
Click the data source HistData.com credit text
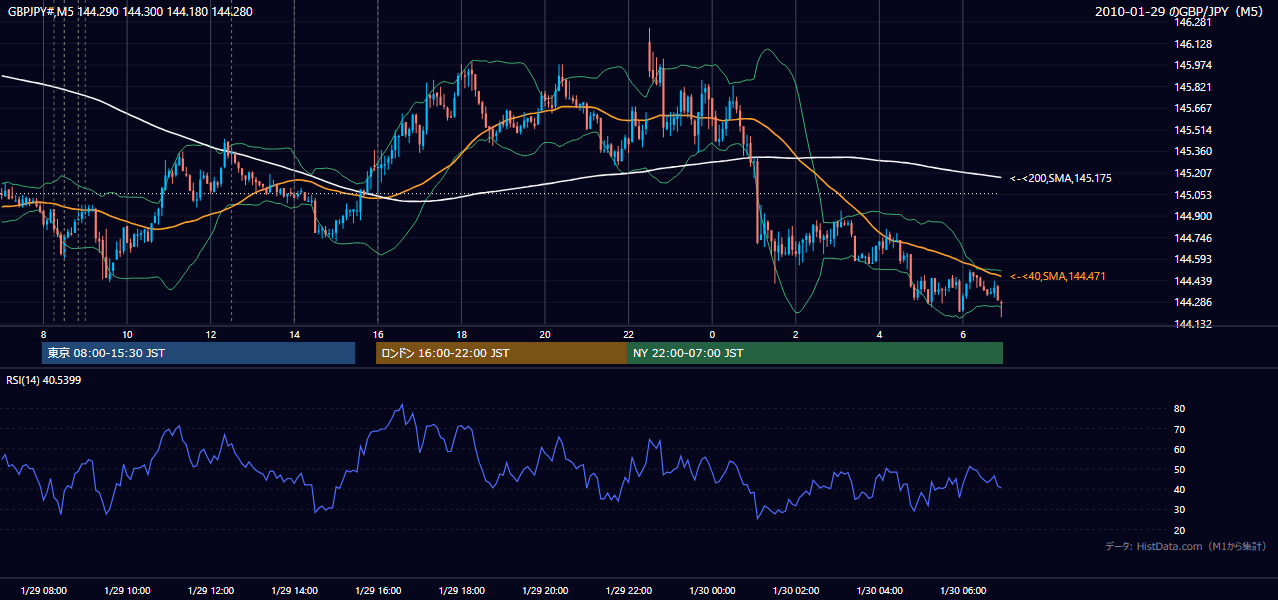[1186, 546]
